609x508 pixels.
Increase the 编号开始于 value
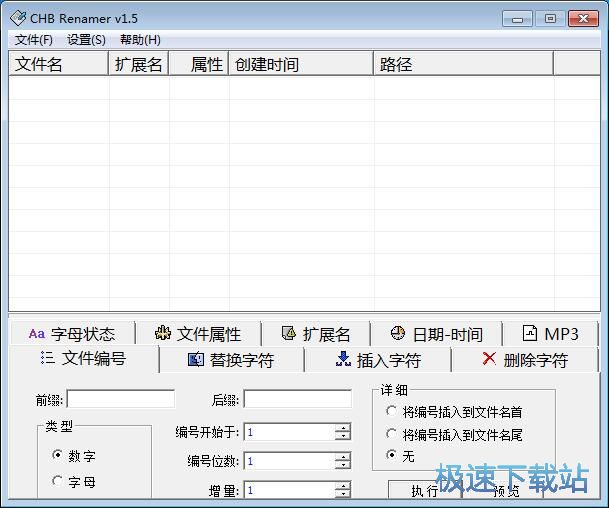coord(343,428)
